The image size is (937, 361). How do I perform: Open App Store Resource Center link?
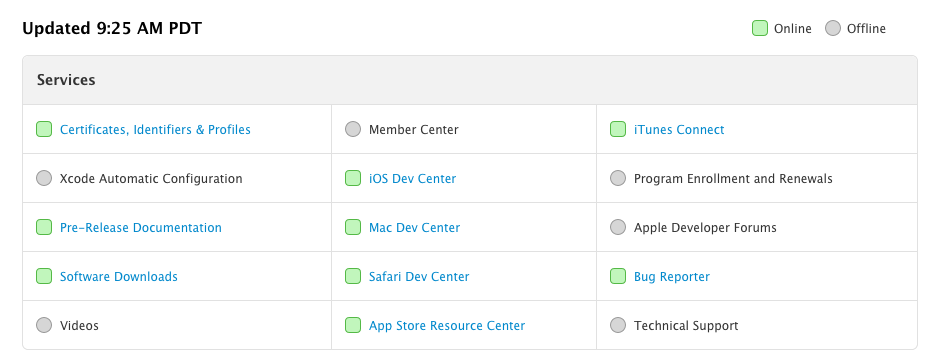tap(447, 326)
